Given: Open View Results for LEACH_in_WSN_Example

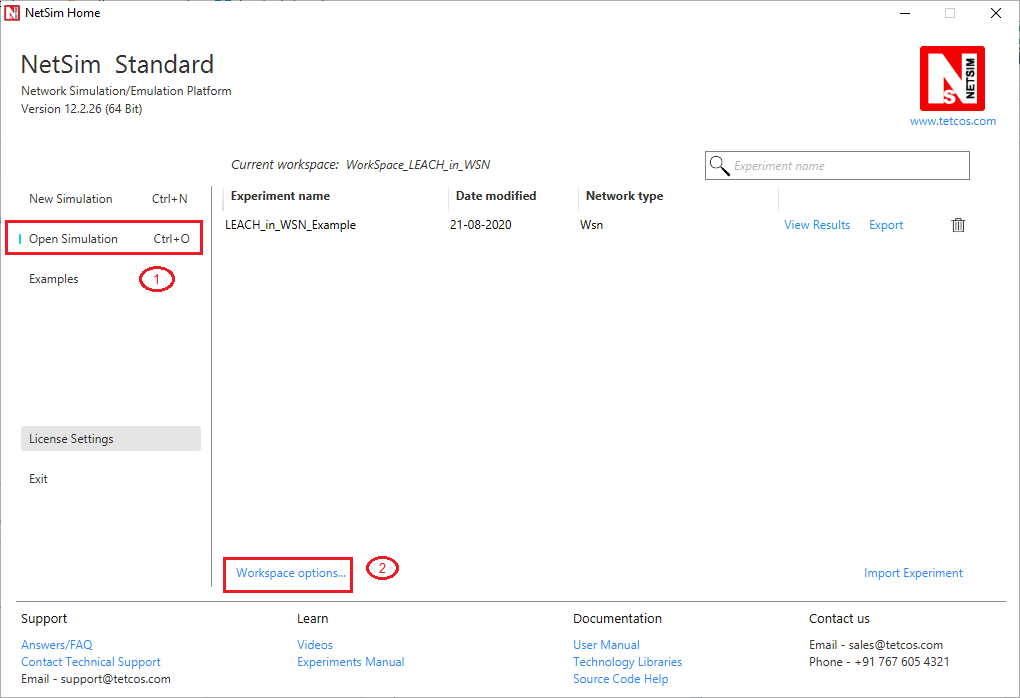Looking at the screenshot, I should 817,225.
